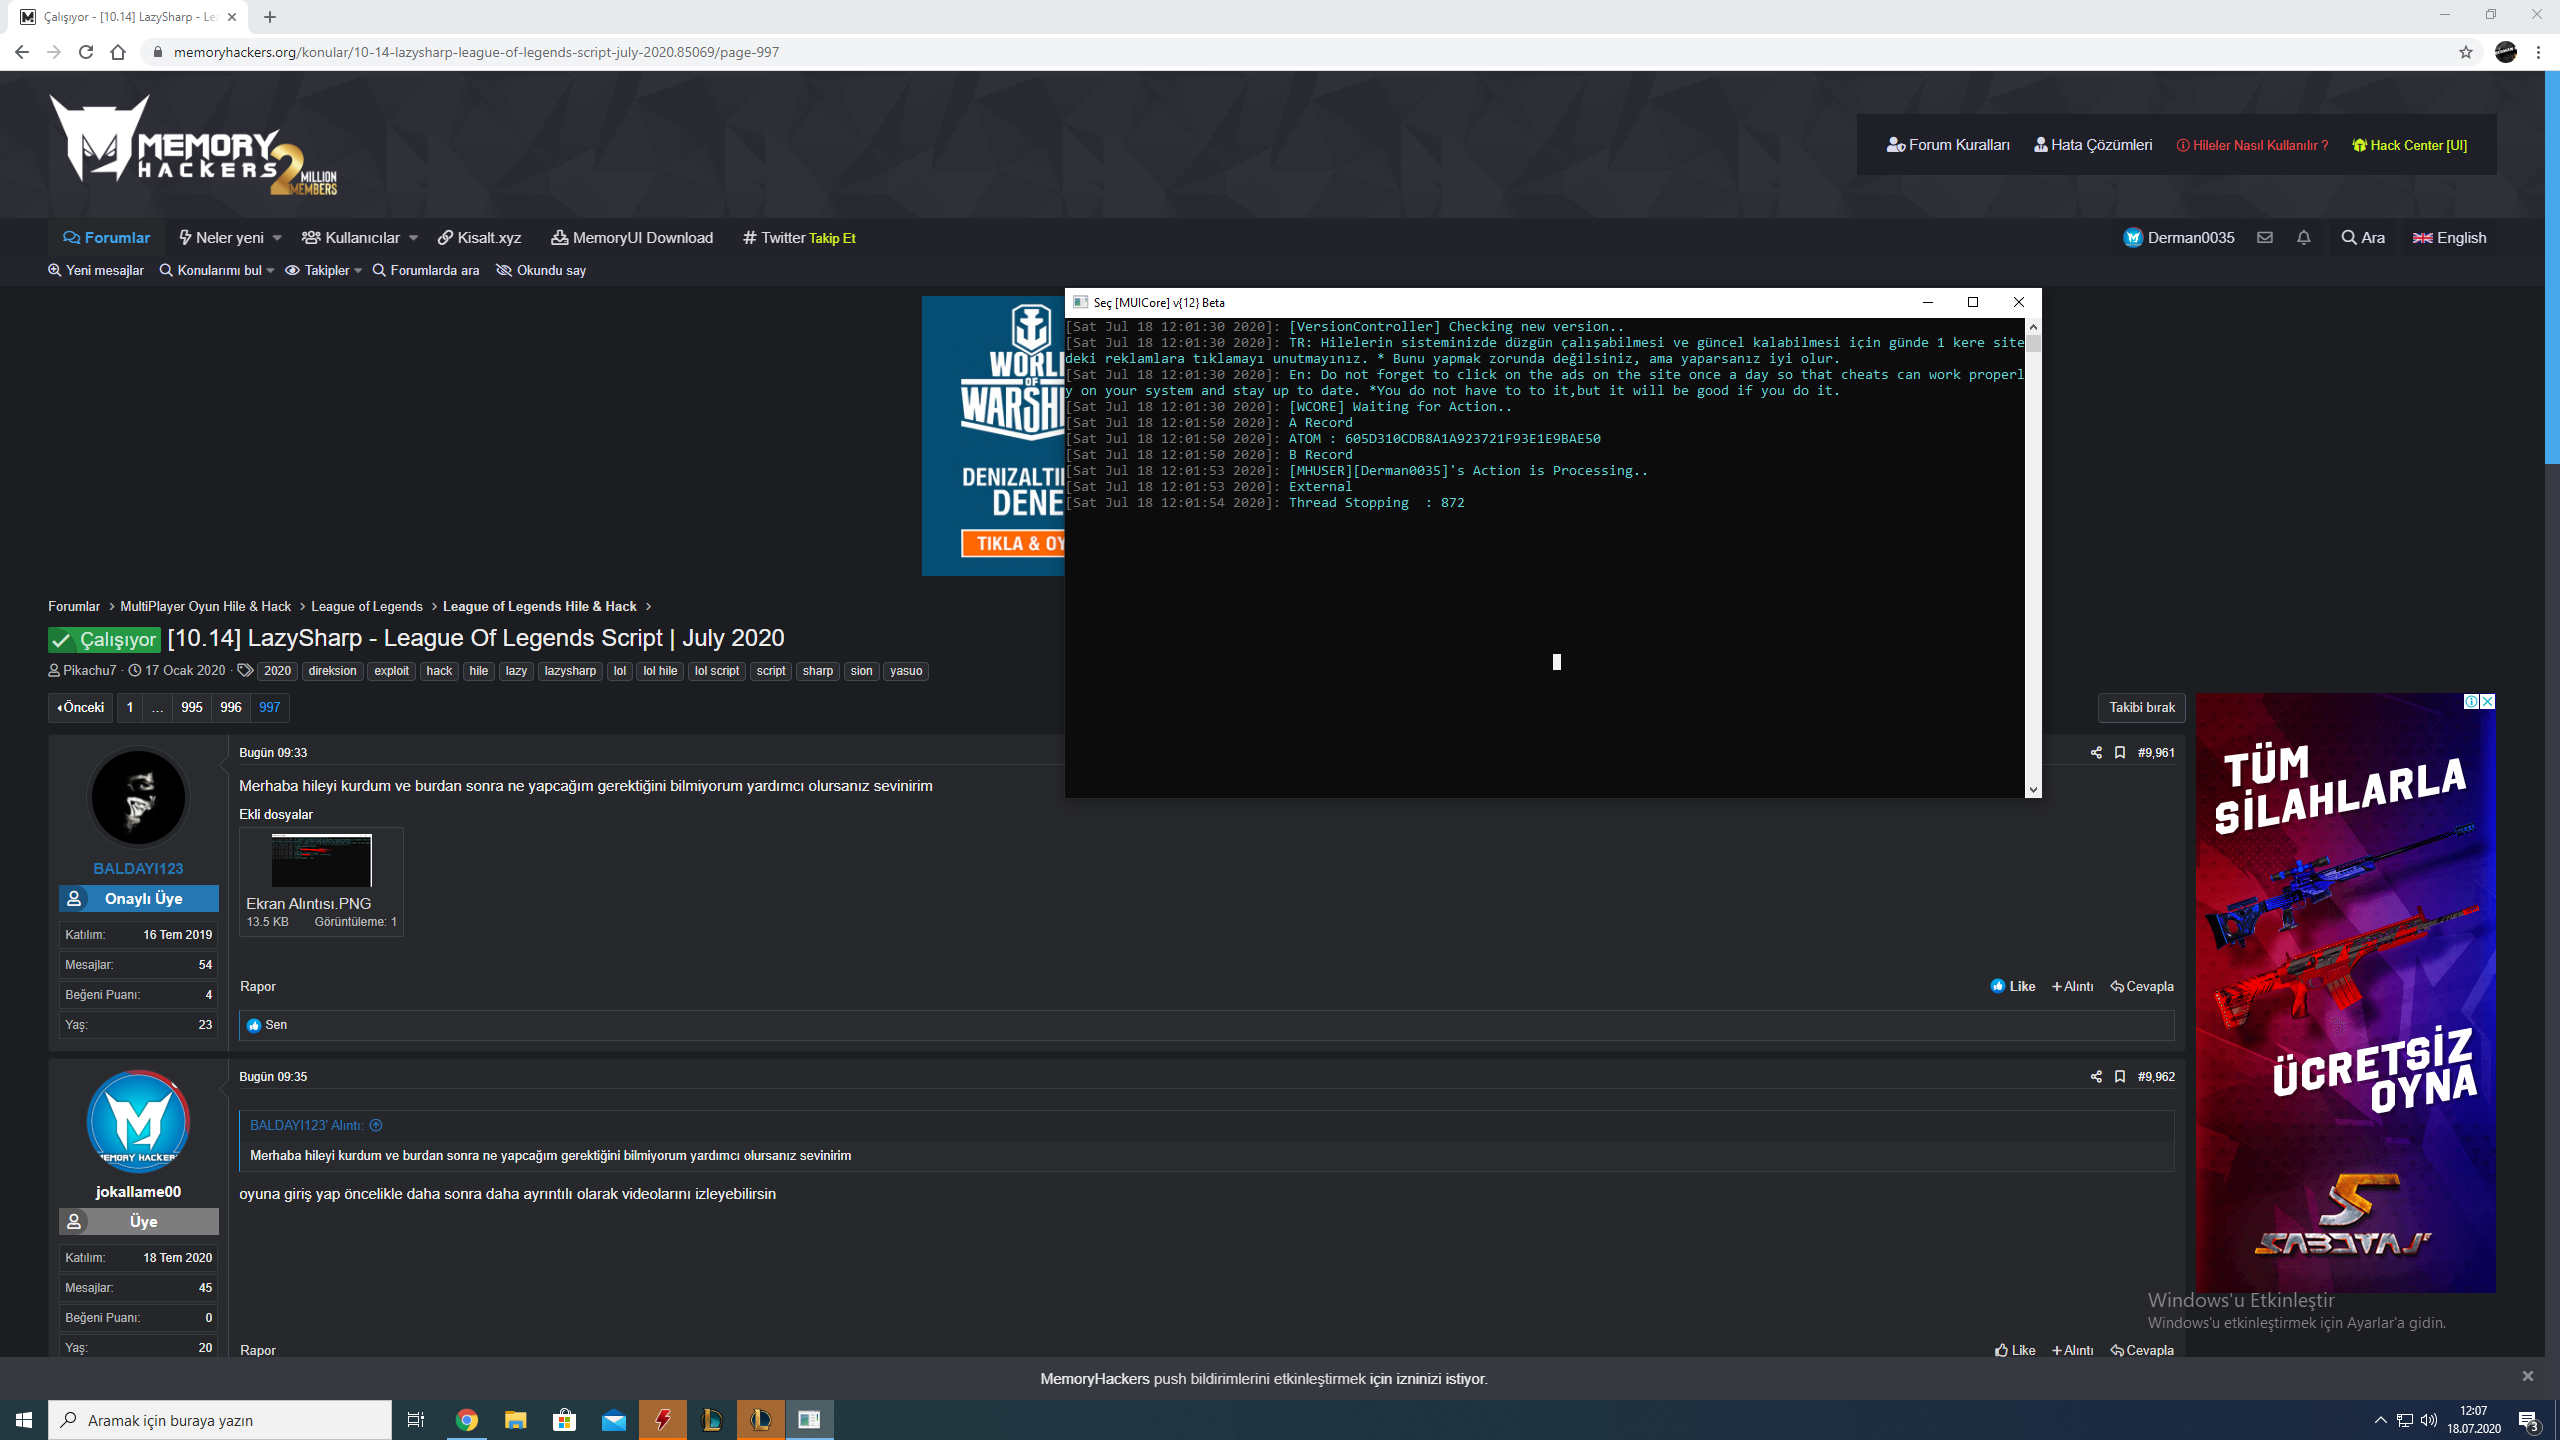Quote (Alıntı) post #9,962
The height and width of the screenshot is (1440, 2560).
click(x=2073, y=1350)
